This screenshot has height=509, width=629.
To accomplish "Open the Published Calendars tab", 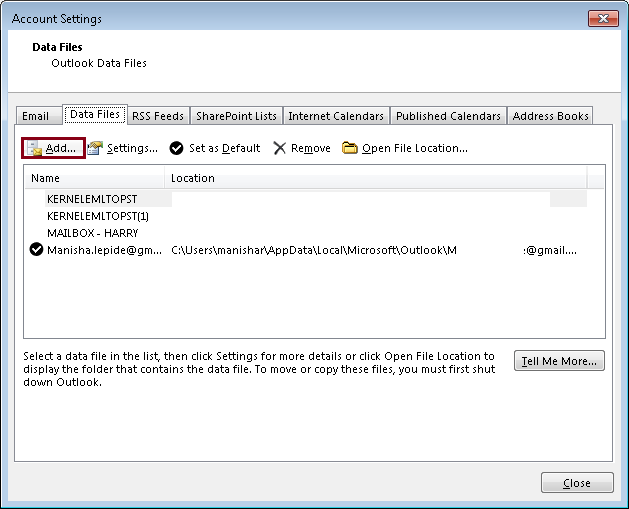I will click(x=448, y=116).
